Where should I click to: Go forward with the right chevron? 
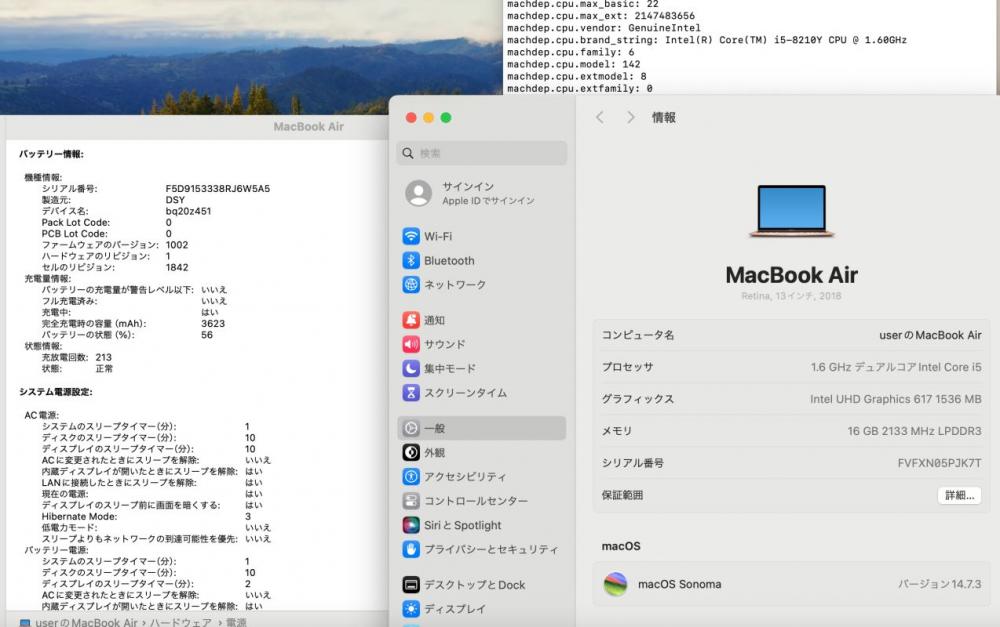[x=630, y=117]
